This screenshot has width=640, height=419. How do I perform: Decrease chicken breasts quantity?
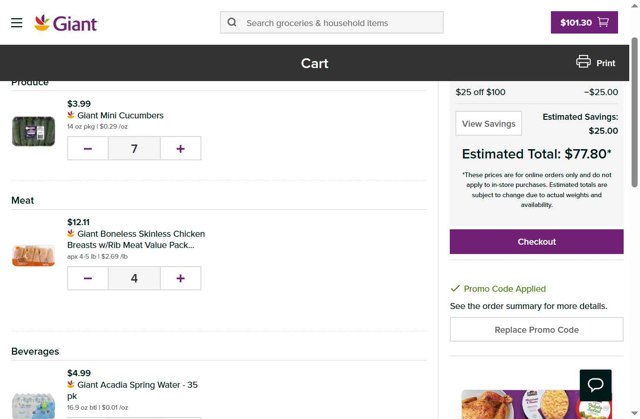(x=88, y=278)
